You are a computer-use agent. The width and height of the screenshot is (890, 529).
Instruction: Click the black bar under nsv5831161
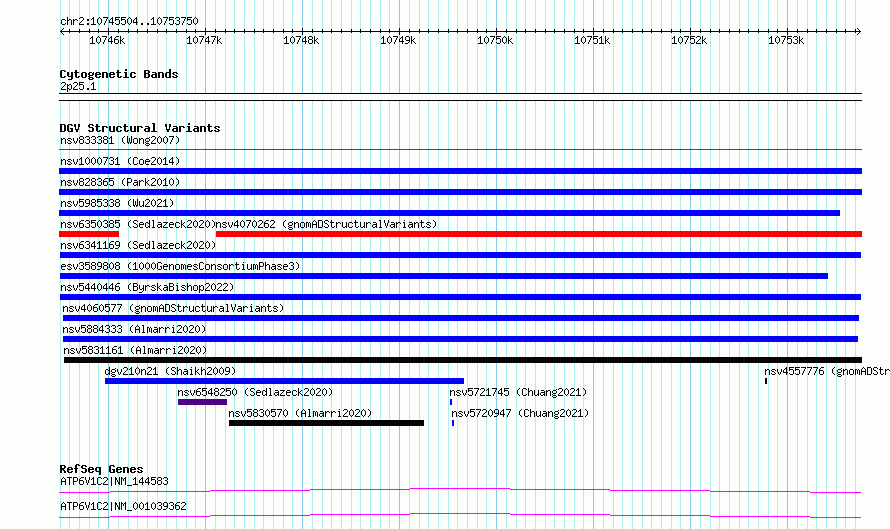point(463,360)
